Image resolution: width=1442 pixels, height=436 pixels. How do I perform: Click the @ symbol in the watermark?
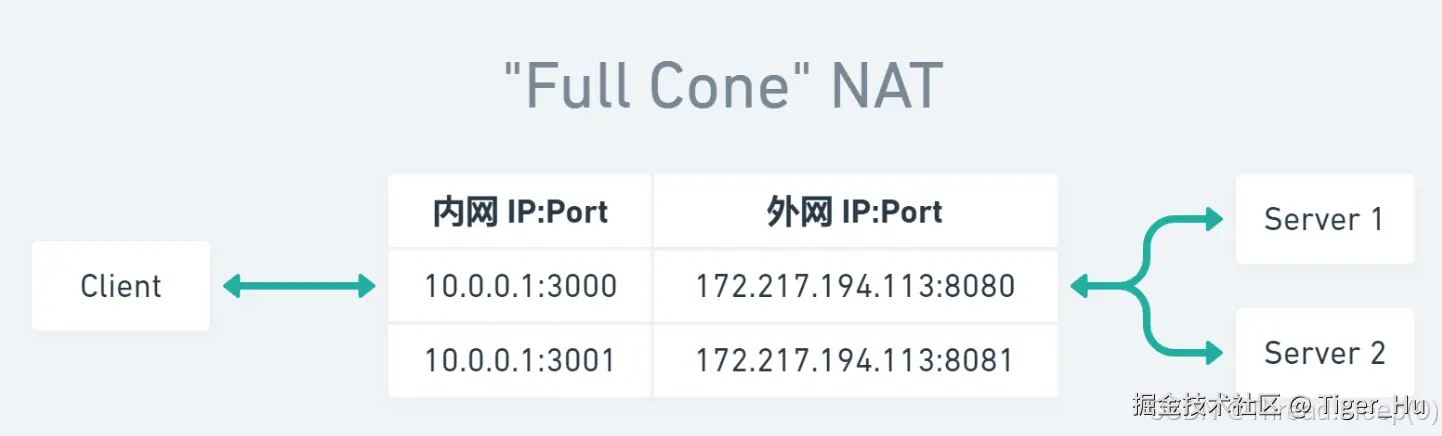(1299, 406)
